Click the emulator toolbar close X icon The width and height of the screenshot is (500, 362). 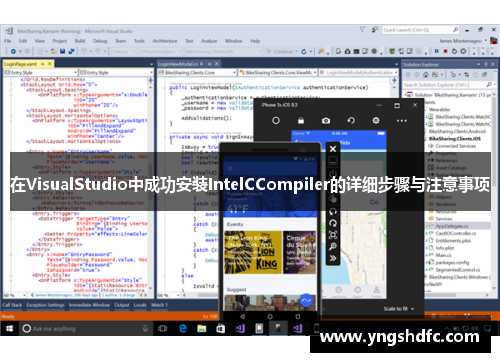(x=333, y=149)
